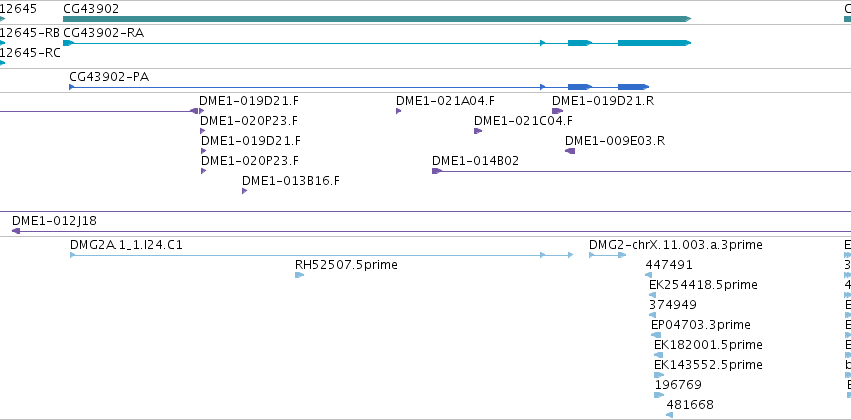Select the small purple arrow under DME1-021A04.F
Screen dimensions: 851x420
[398, 111]
